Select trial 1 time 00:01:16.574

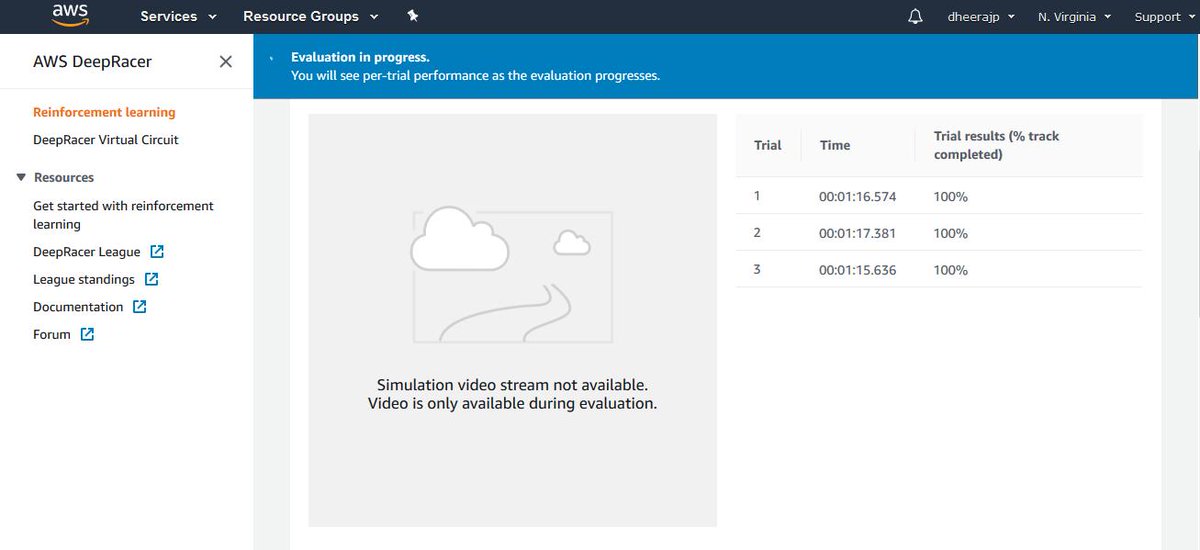[x=857, y=197]
